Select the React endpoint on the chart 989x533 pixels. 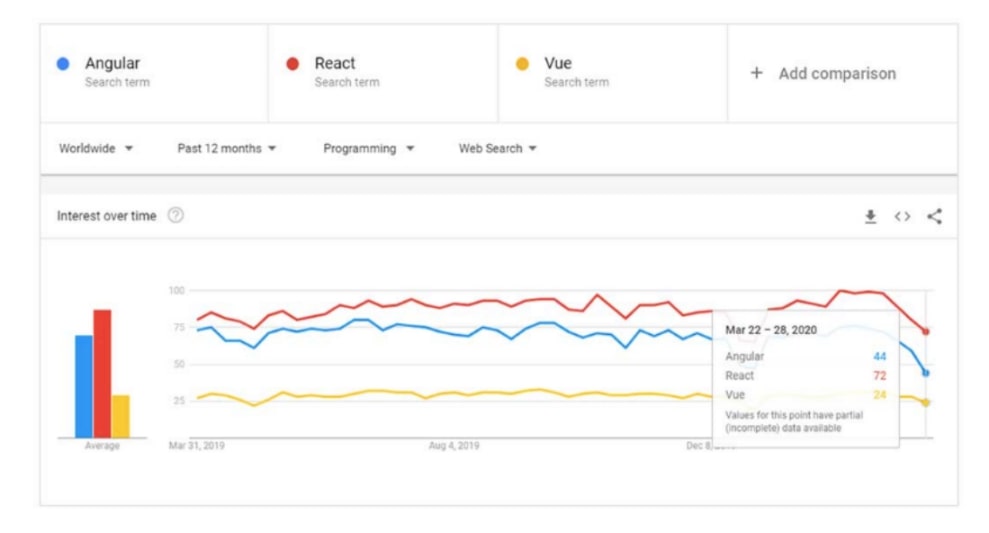926,331
